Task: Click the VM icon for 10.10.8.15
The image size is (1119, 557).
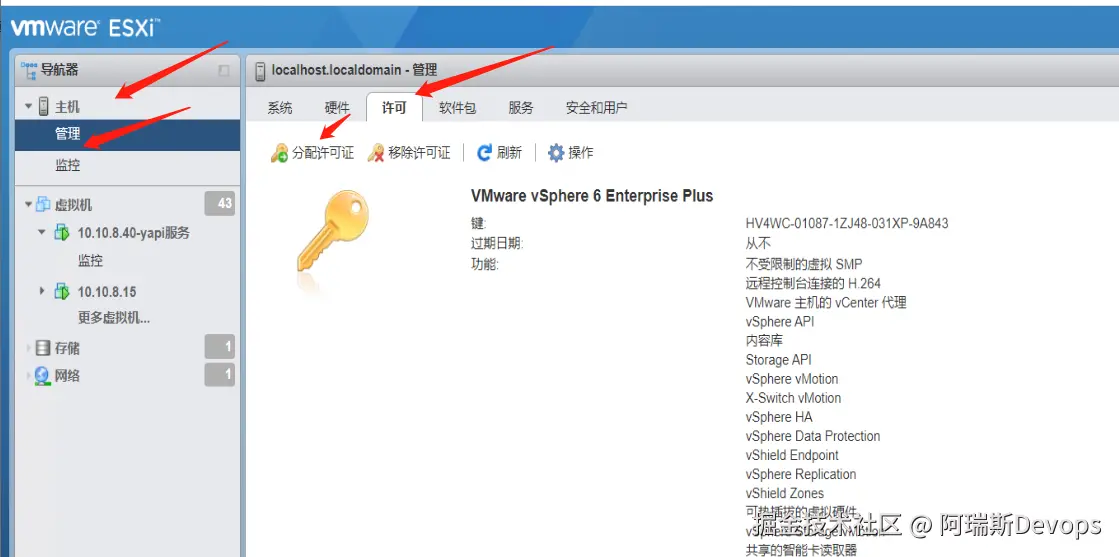Action: pos(62,291)
